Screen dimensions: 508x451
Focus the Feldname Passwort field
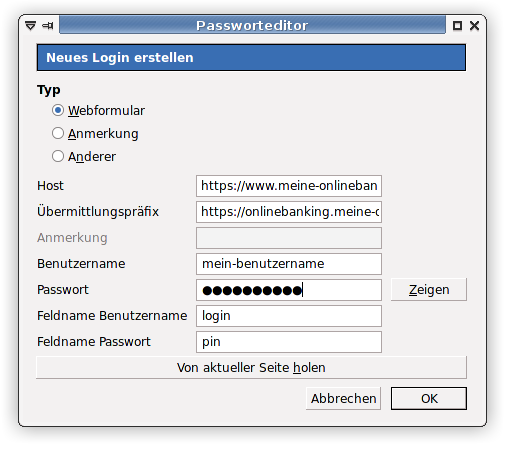pos(289,342)
